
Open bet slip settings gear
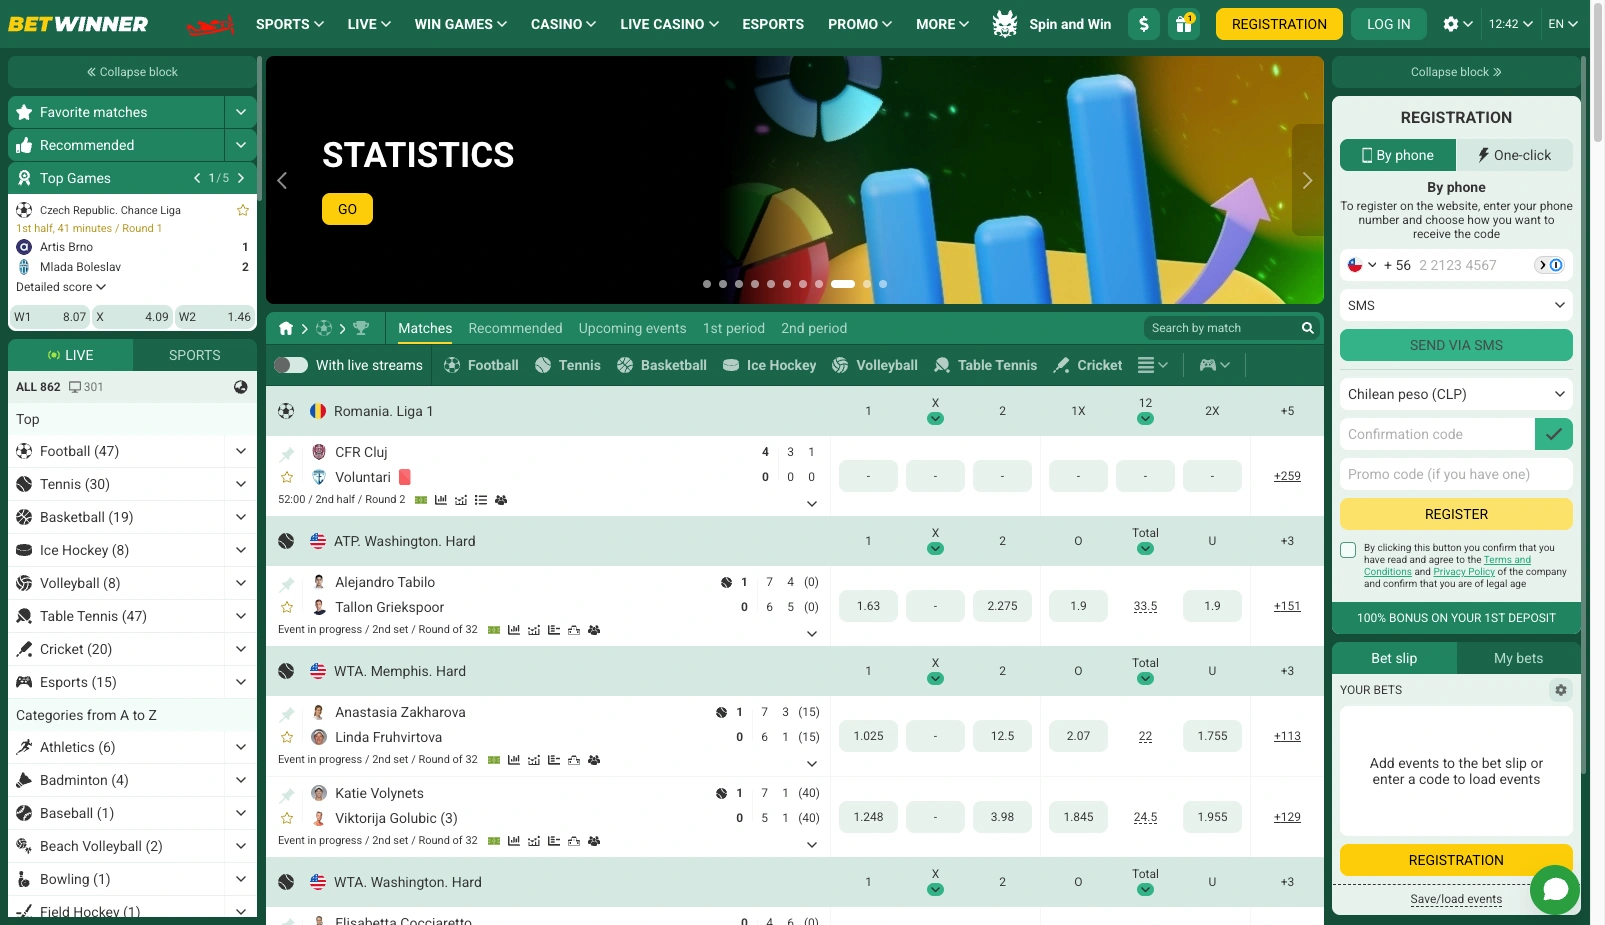(x=1560, y=690)
